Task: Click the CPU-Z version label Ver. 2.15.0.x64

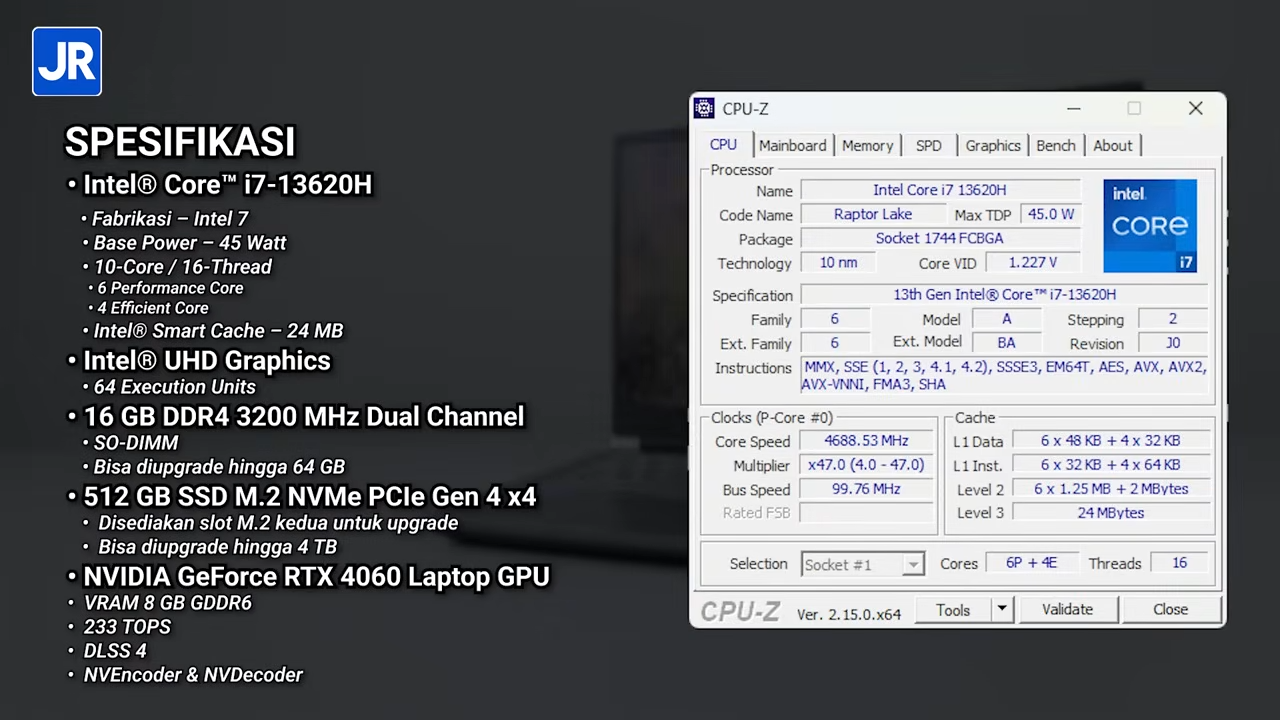Action: [848, 614]
